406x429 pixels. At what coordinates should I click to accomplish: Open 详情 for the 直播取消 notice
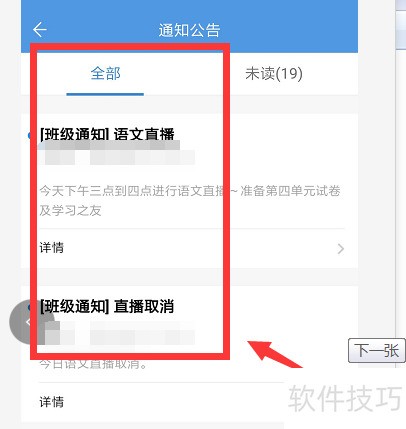point(52,402)
